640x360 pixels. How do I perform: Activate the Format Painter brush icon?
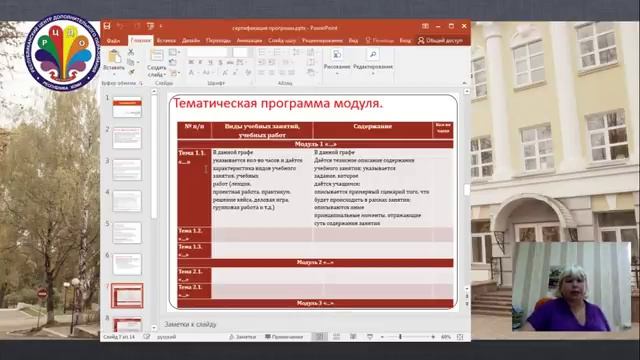click(131, 72)
